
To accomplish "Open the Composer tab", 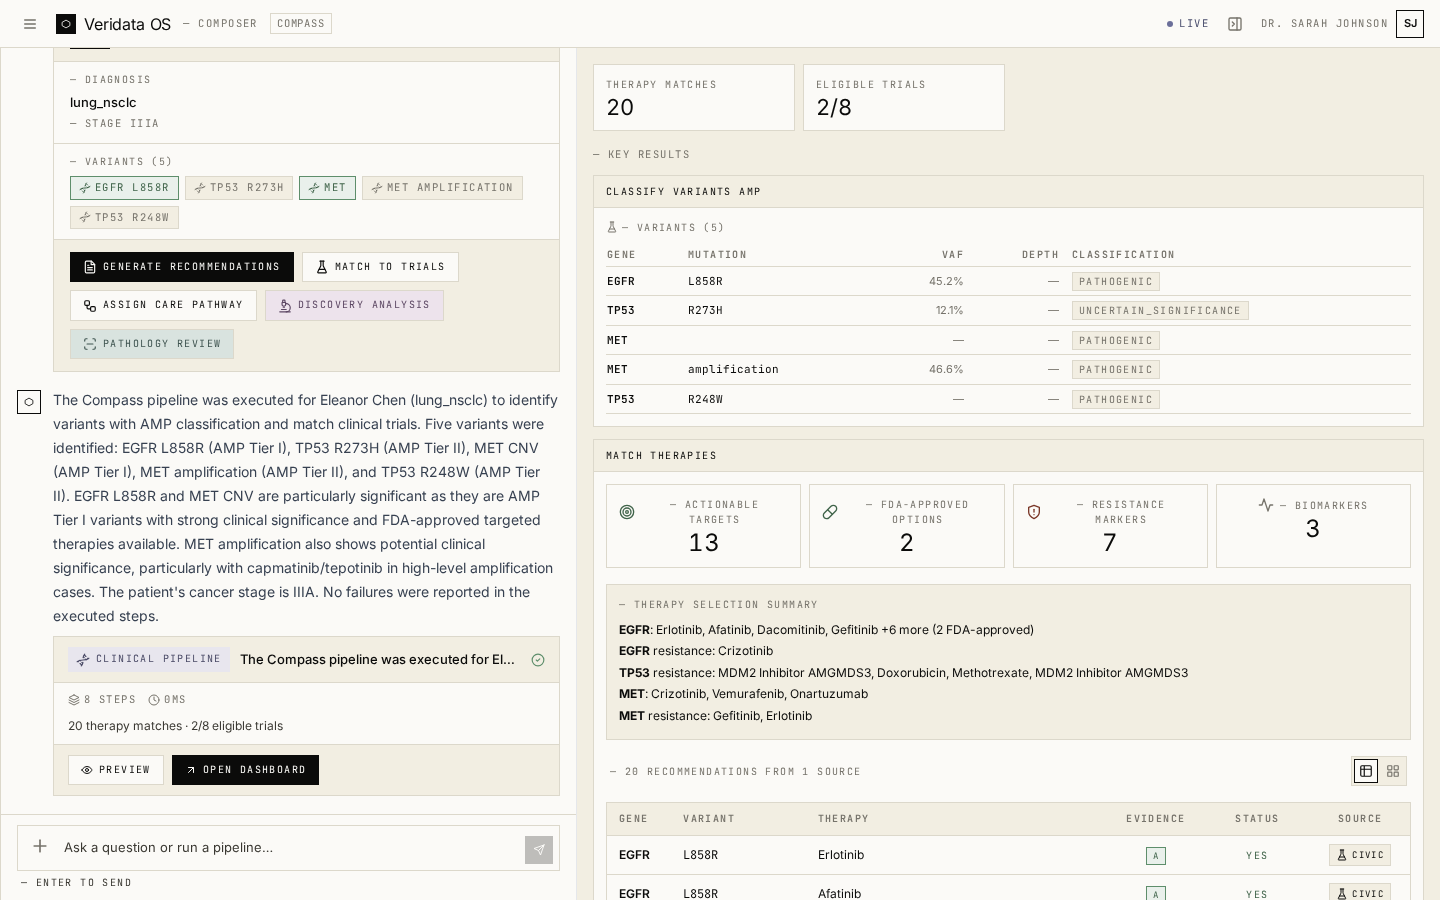I will pos(227,23).
